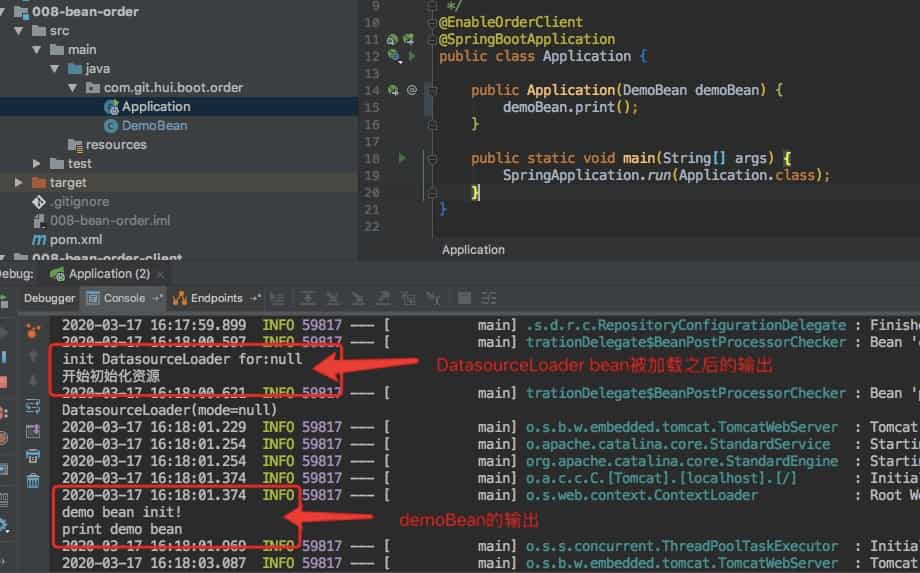
Task: Click the clear console trash icon
Action: coord(33,481)
